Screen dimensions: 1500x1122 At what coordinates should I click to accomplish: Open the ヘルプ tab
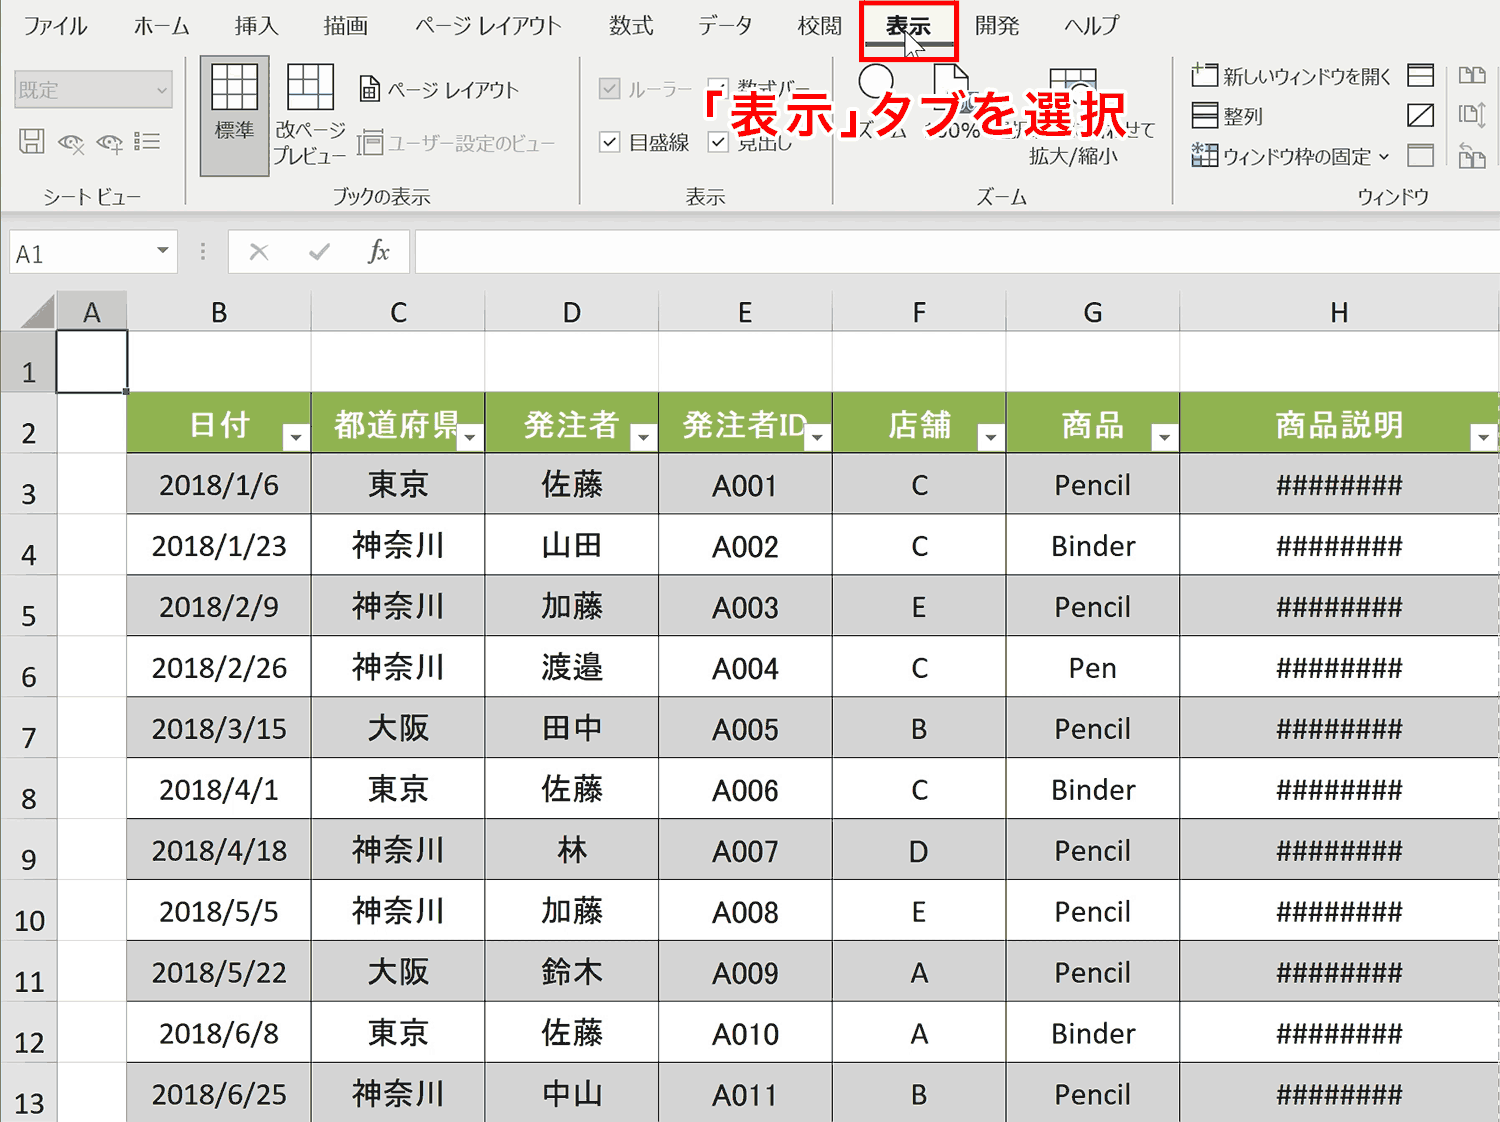(x=1091, y=26)
